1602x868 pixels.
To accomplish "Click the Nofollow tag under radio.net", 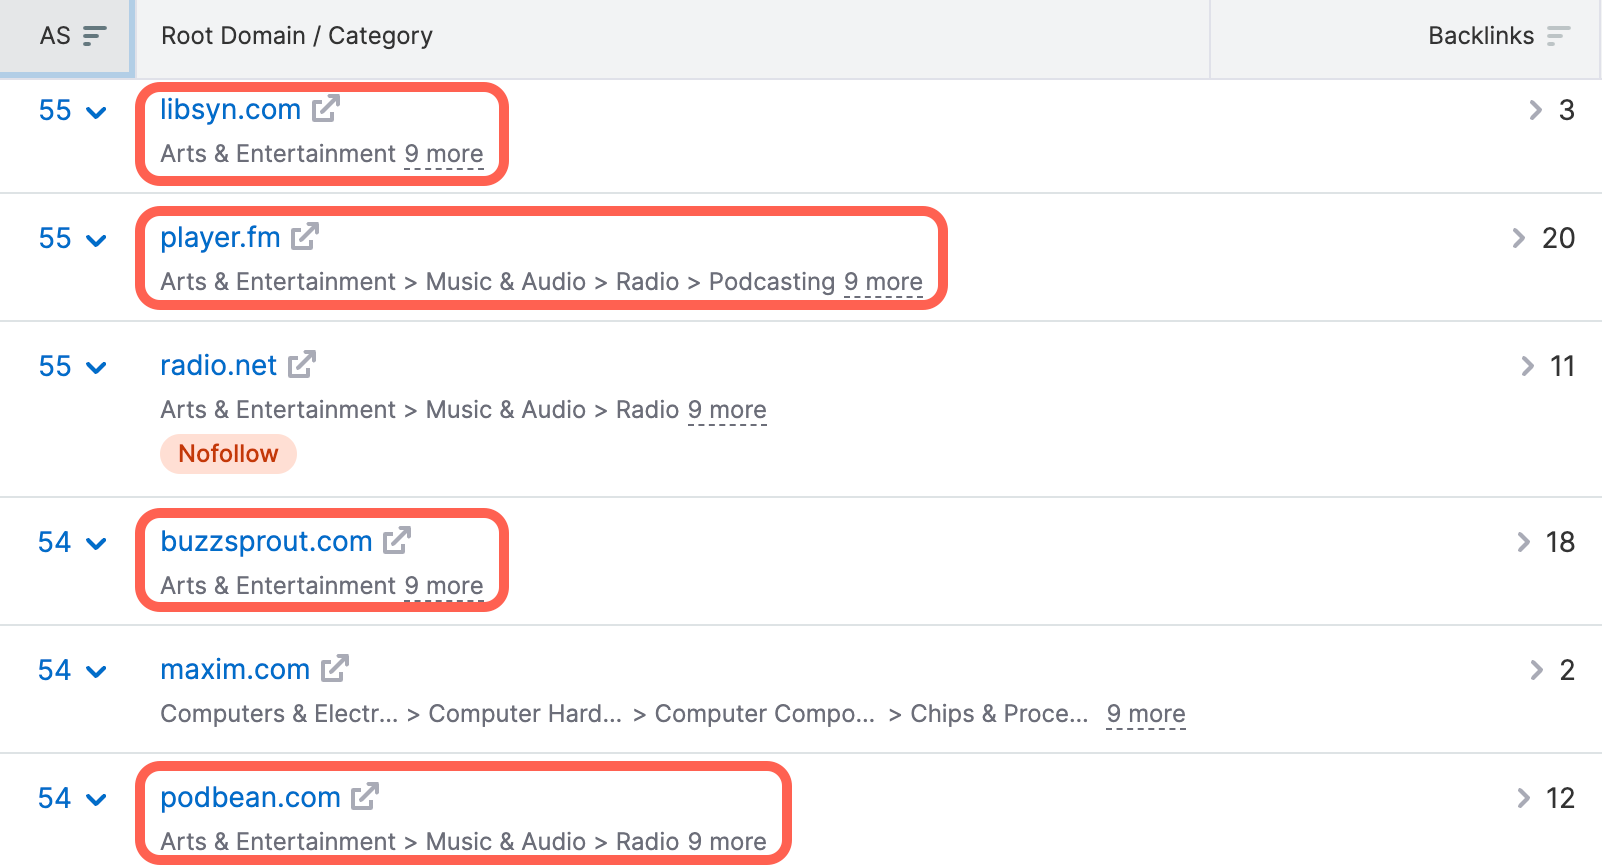I will click(x=228, y=454).
